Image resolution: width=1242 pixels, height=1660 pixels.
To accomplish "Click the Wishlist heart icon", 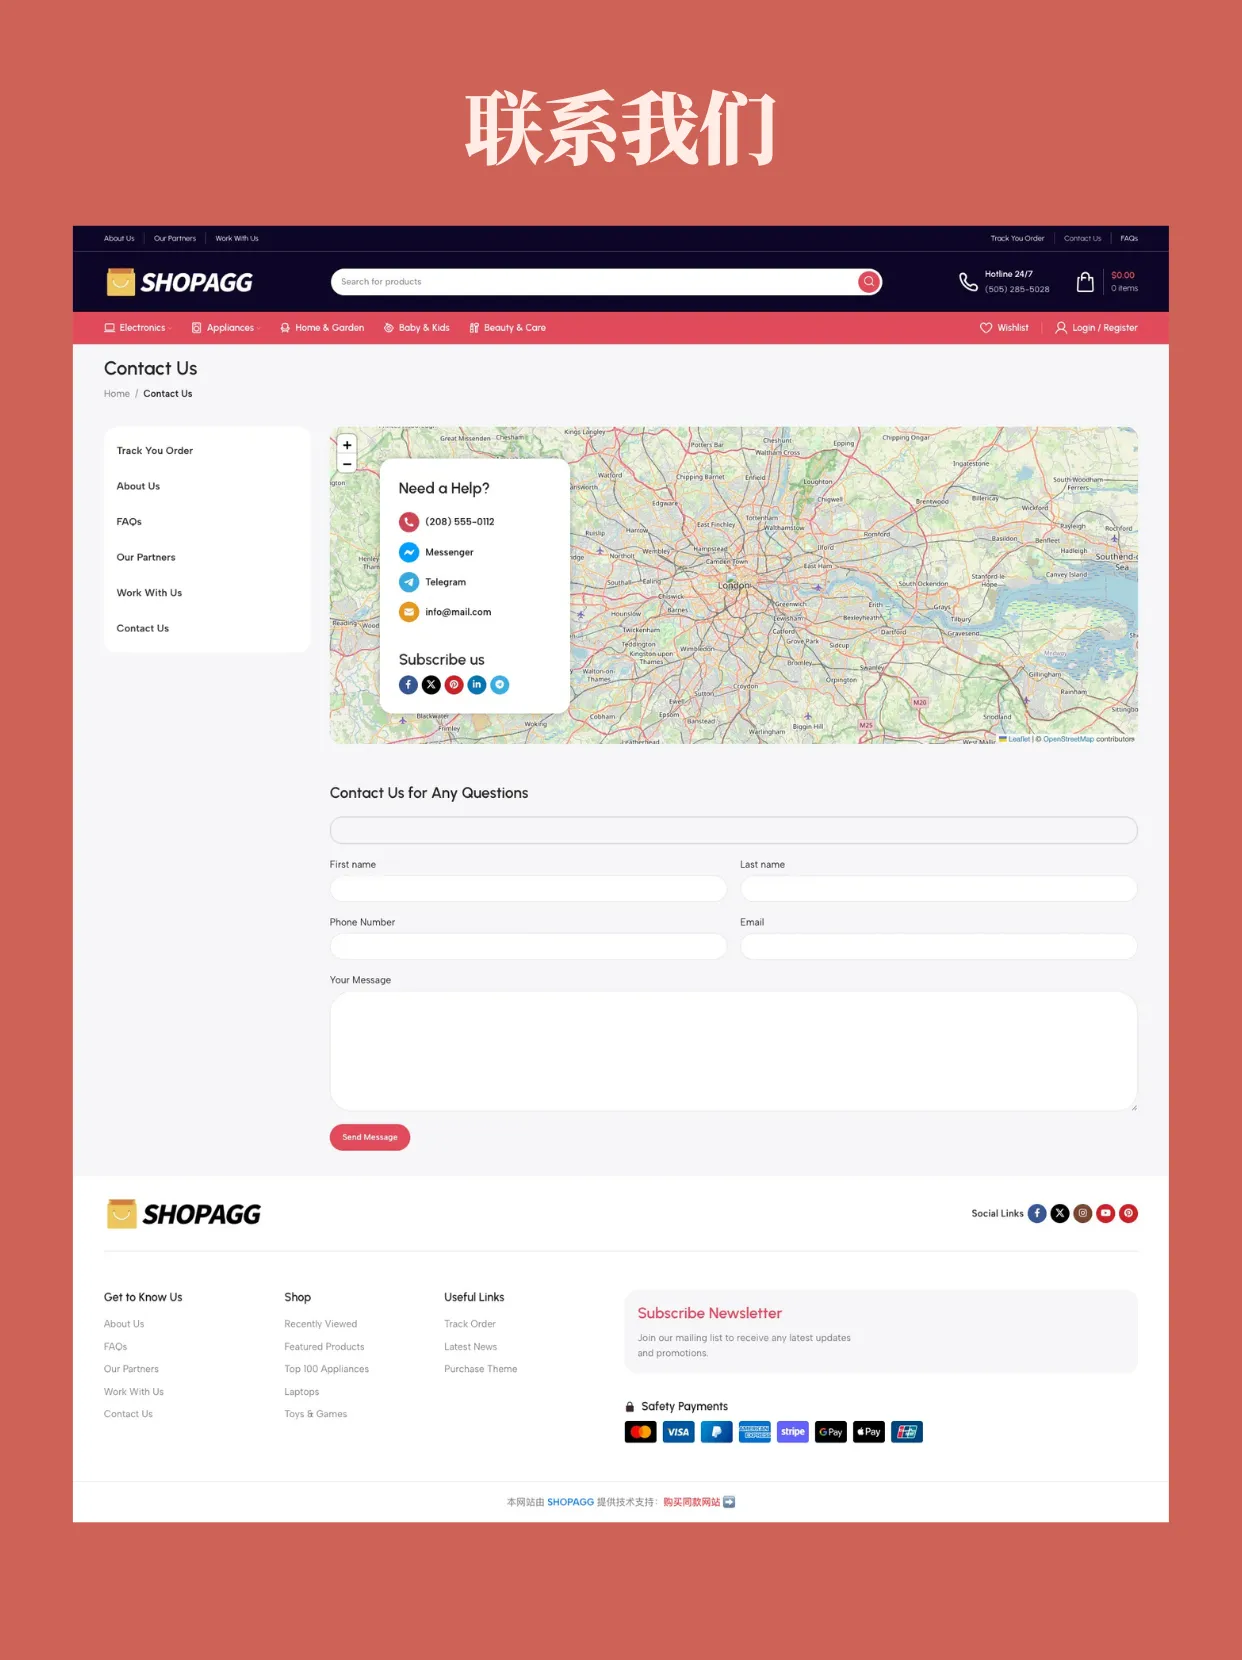I will pos(986,328).
